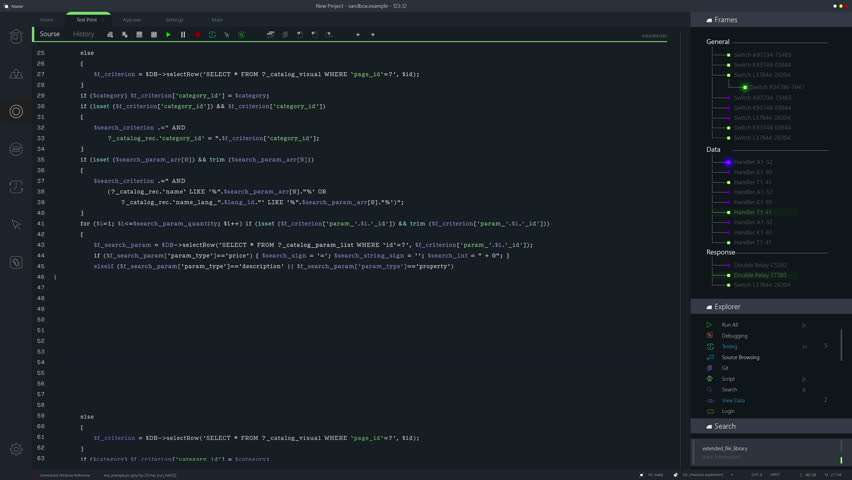Open the active circle icon in sidebar
This screenshot has width=852, height=480.
16,111
